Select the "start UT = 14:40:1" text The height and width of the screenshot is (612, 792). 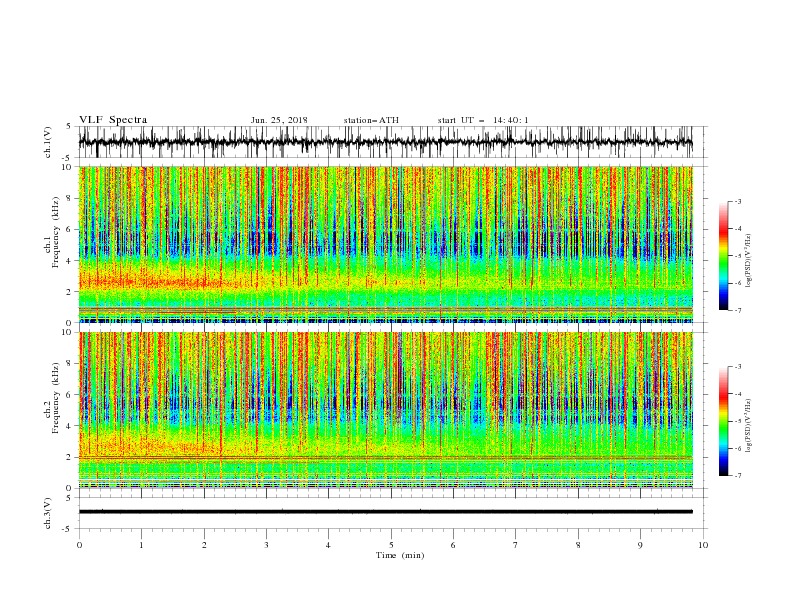pyautogui.click(x=483, y=120)
